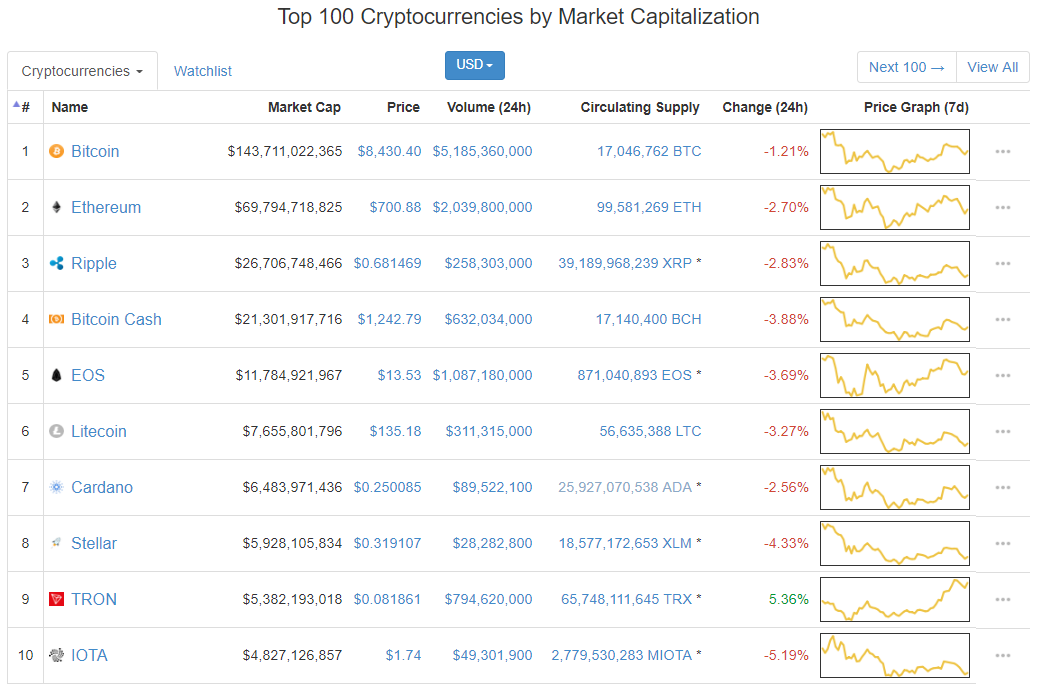1038x684 pixels.
Task: Click Ethereum price $700.88
Action: (x=395, y=207)
